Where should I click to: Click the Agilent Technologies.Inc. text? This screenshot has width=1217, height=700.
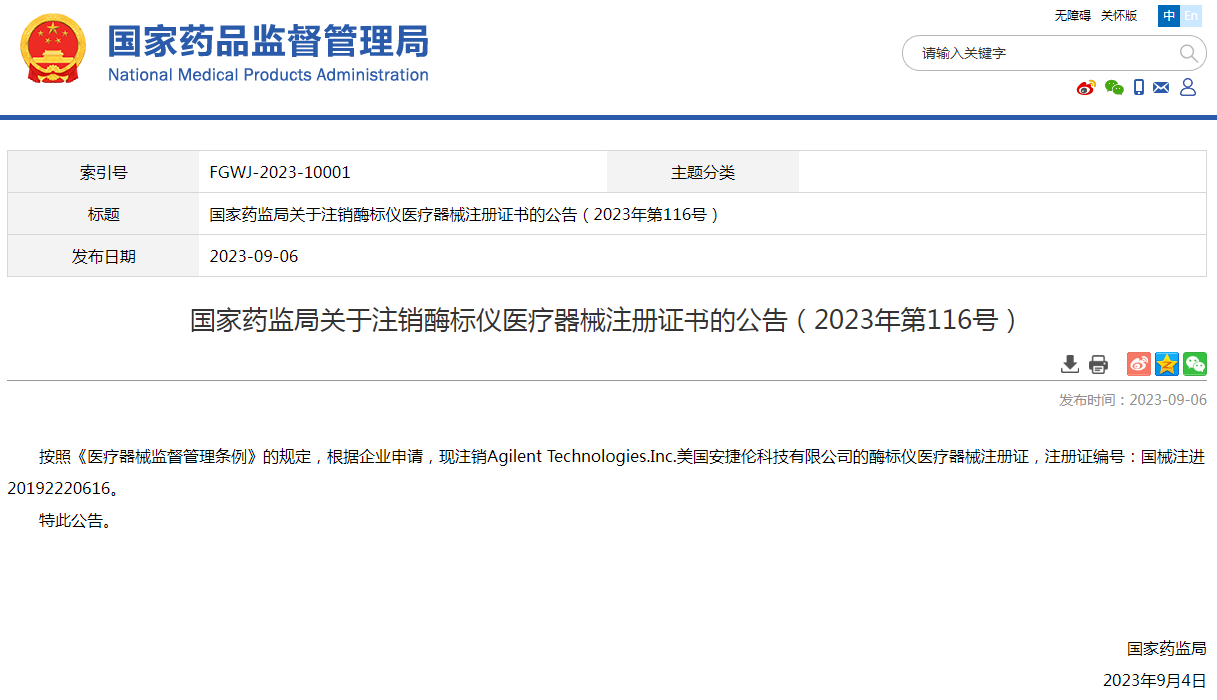(582, 456)
